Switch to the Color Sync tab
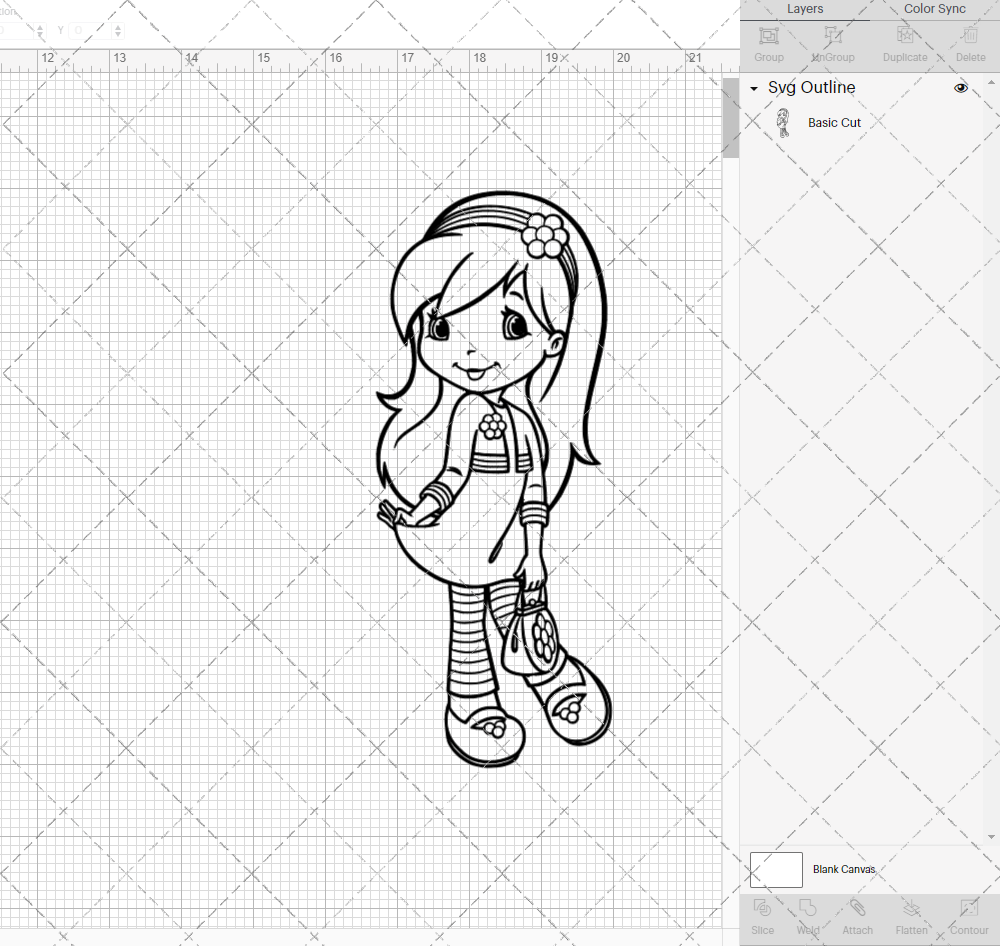1000x946 pixels. pos(934,9)
